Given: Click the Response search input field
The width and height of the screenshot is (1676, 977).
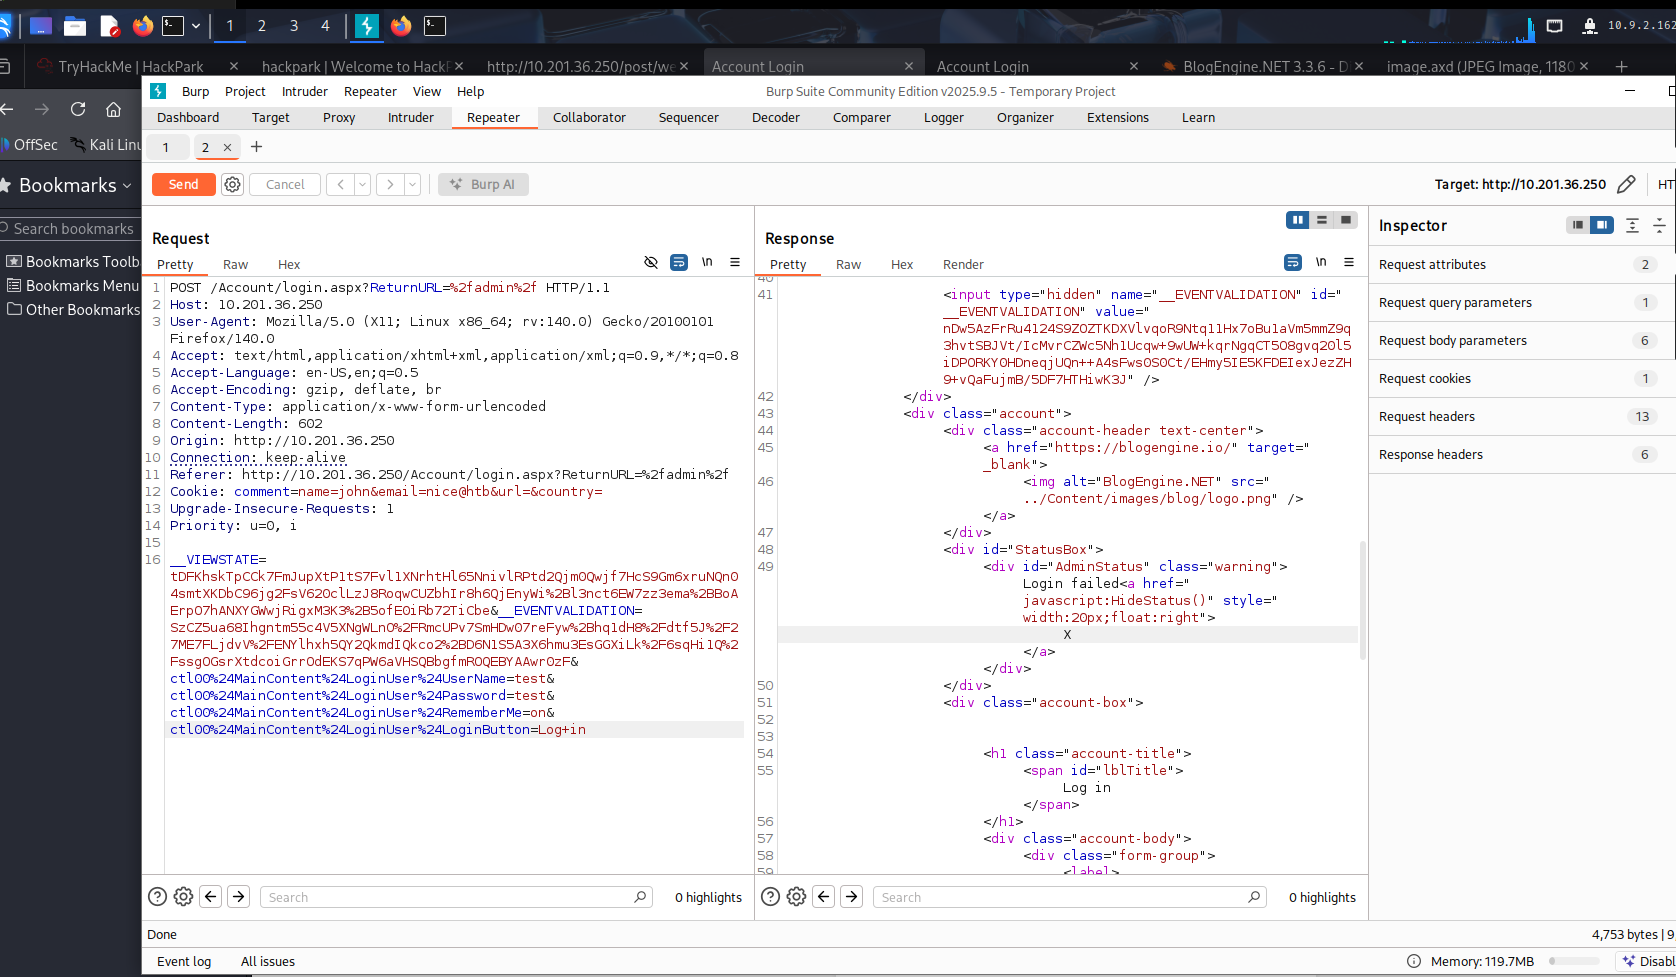Looking at the screenshot, I should pos(1060,897).
